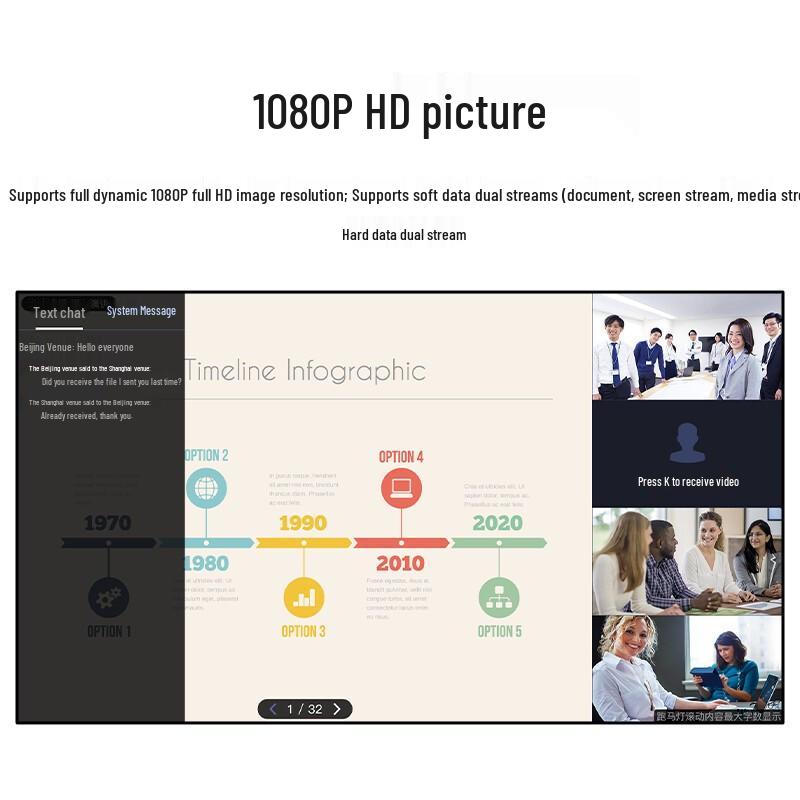Click 'Press K to receive video' text

coord(688,482)
